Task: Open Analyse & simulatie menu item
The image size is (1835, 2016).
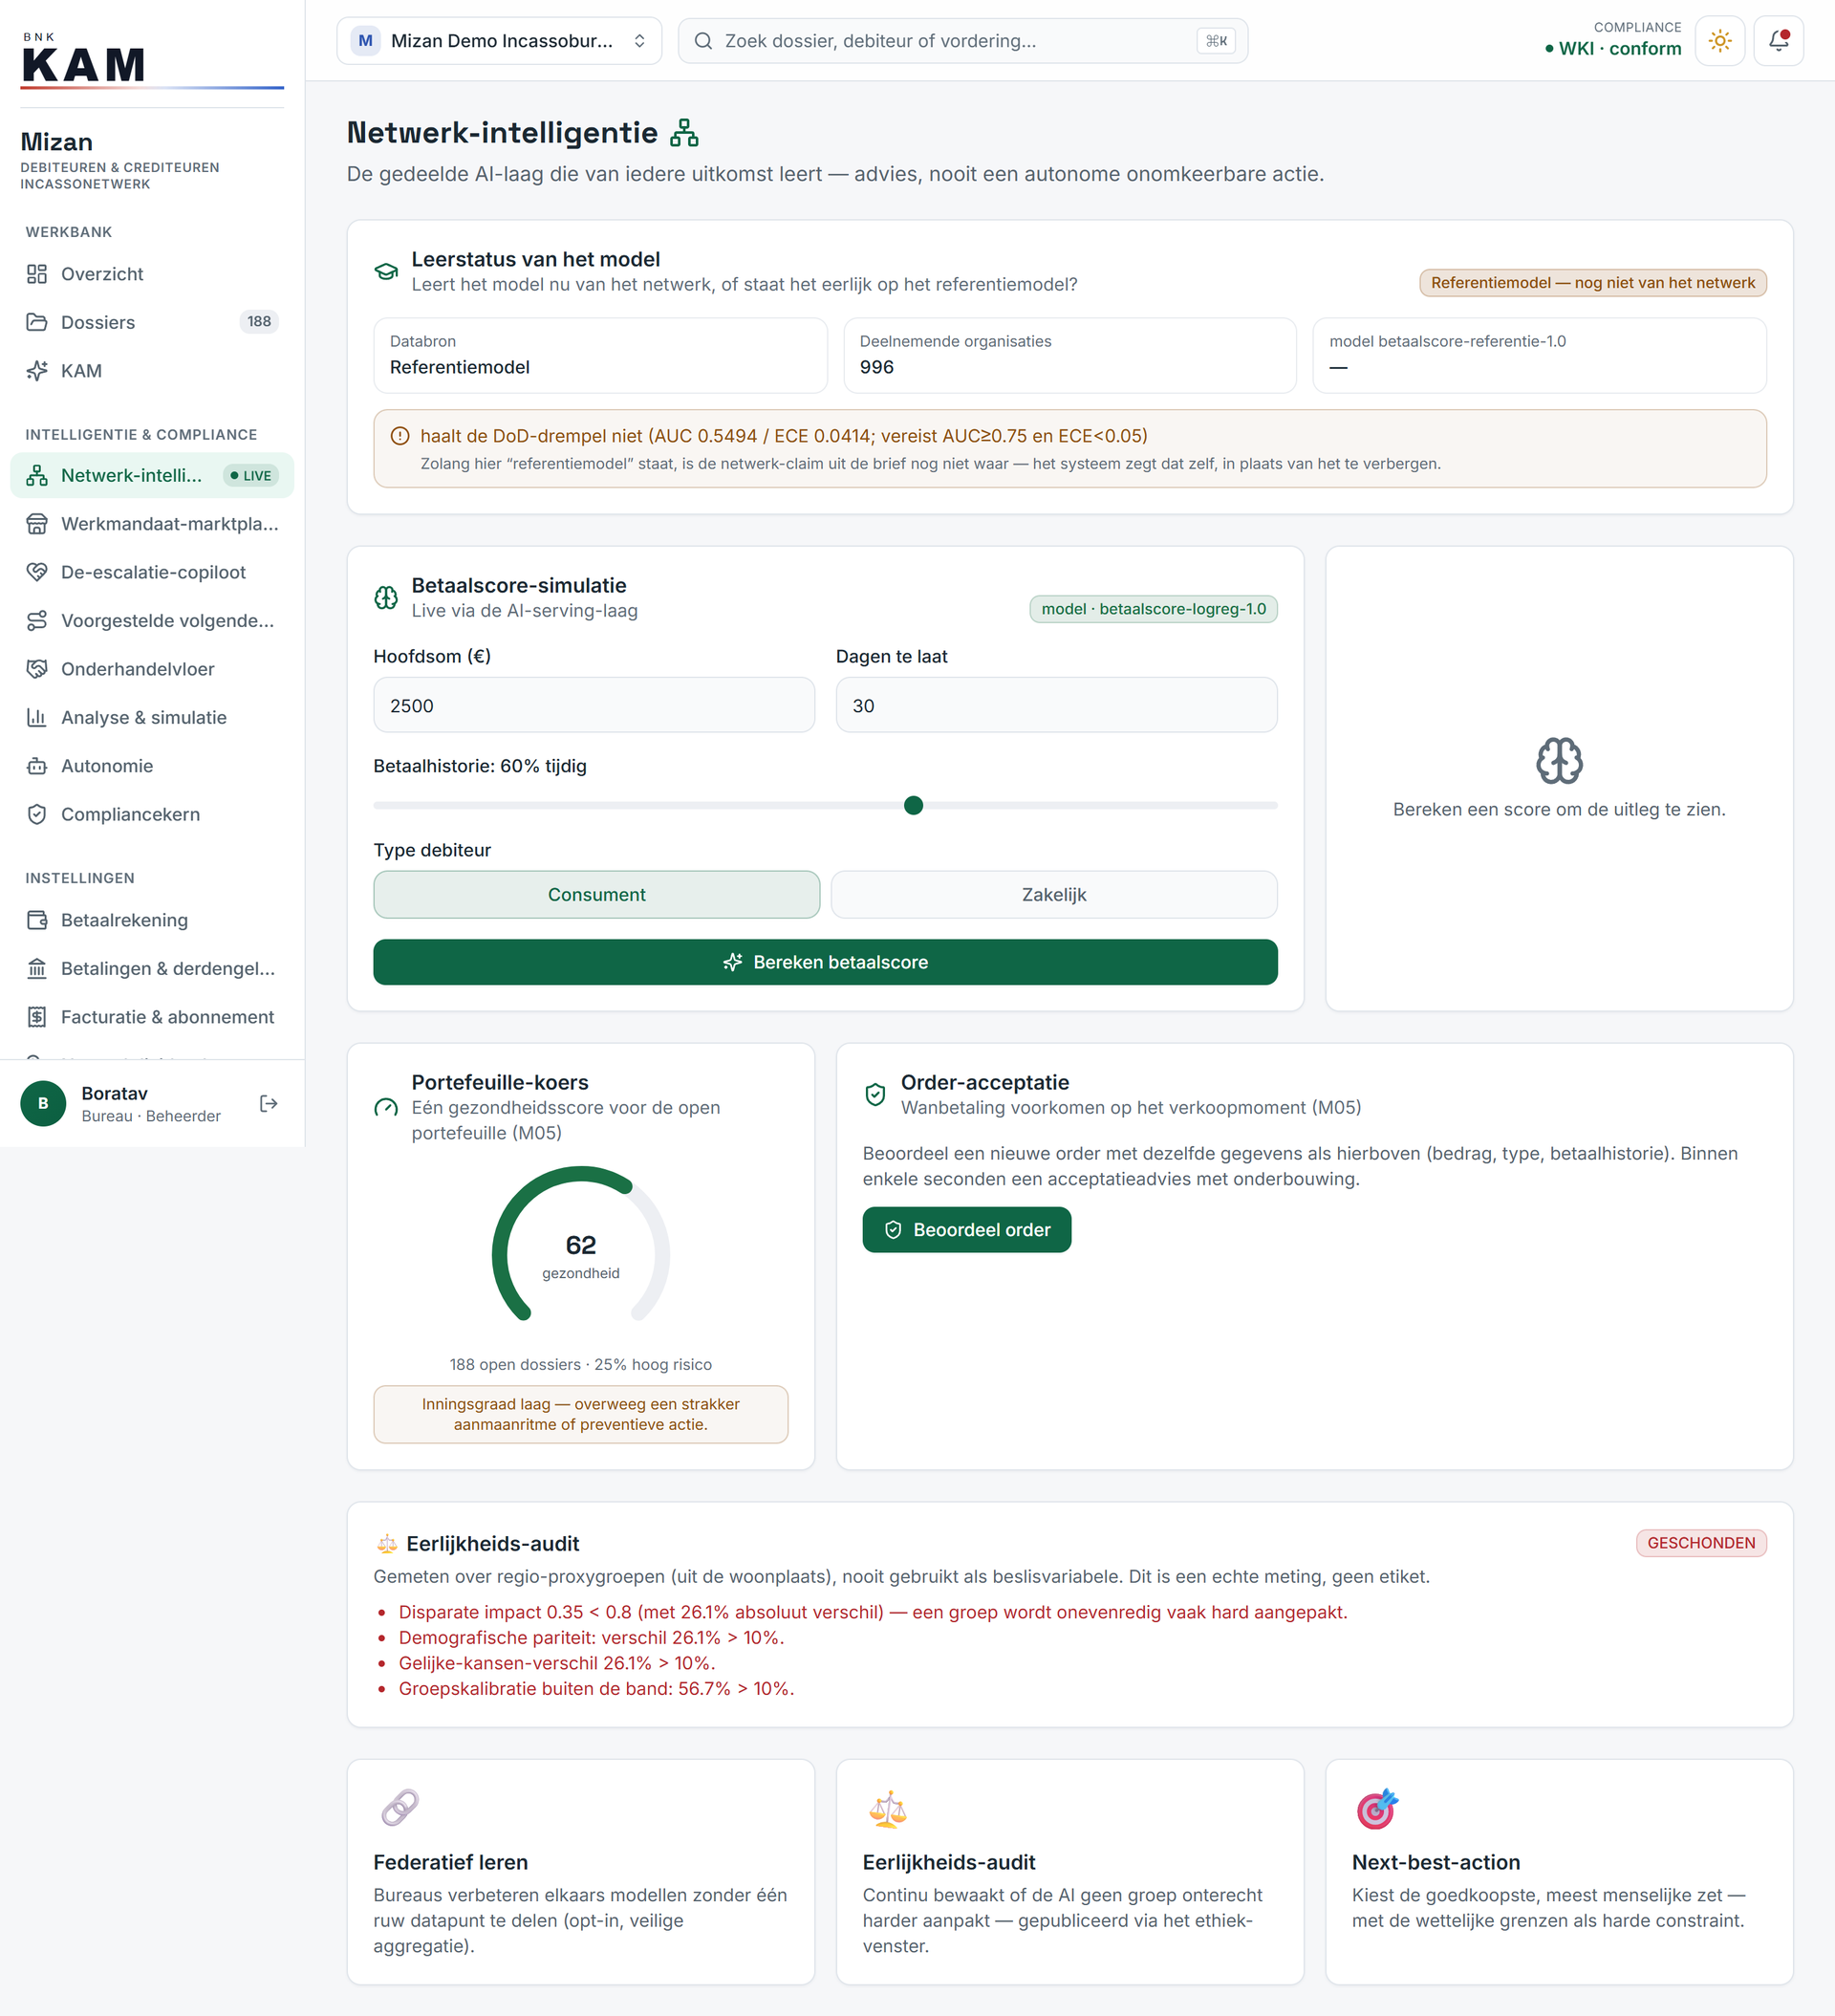Action: (152, 717)
